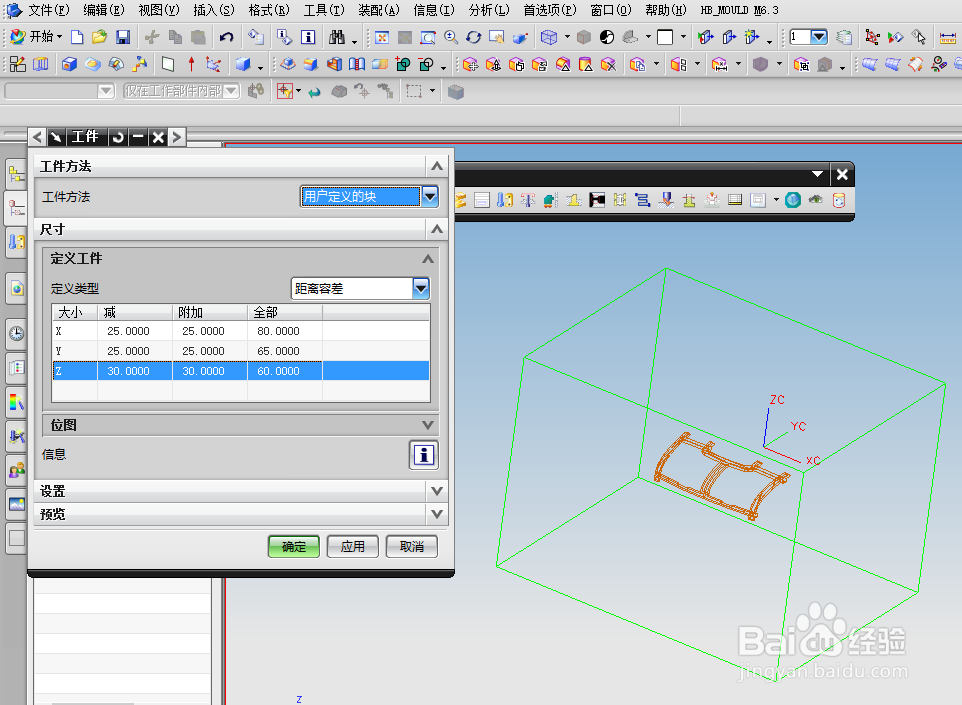
Task: Open the 工件方法 dropdown
Action: [430, 196]
